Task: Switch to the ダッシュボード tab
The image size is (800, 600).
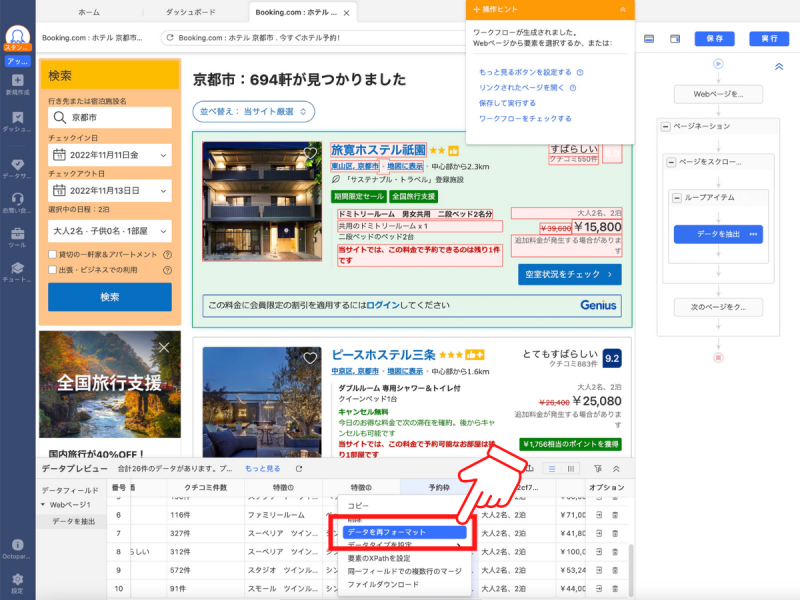Action: (x=190, y=12)
